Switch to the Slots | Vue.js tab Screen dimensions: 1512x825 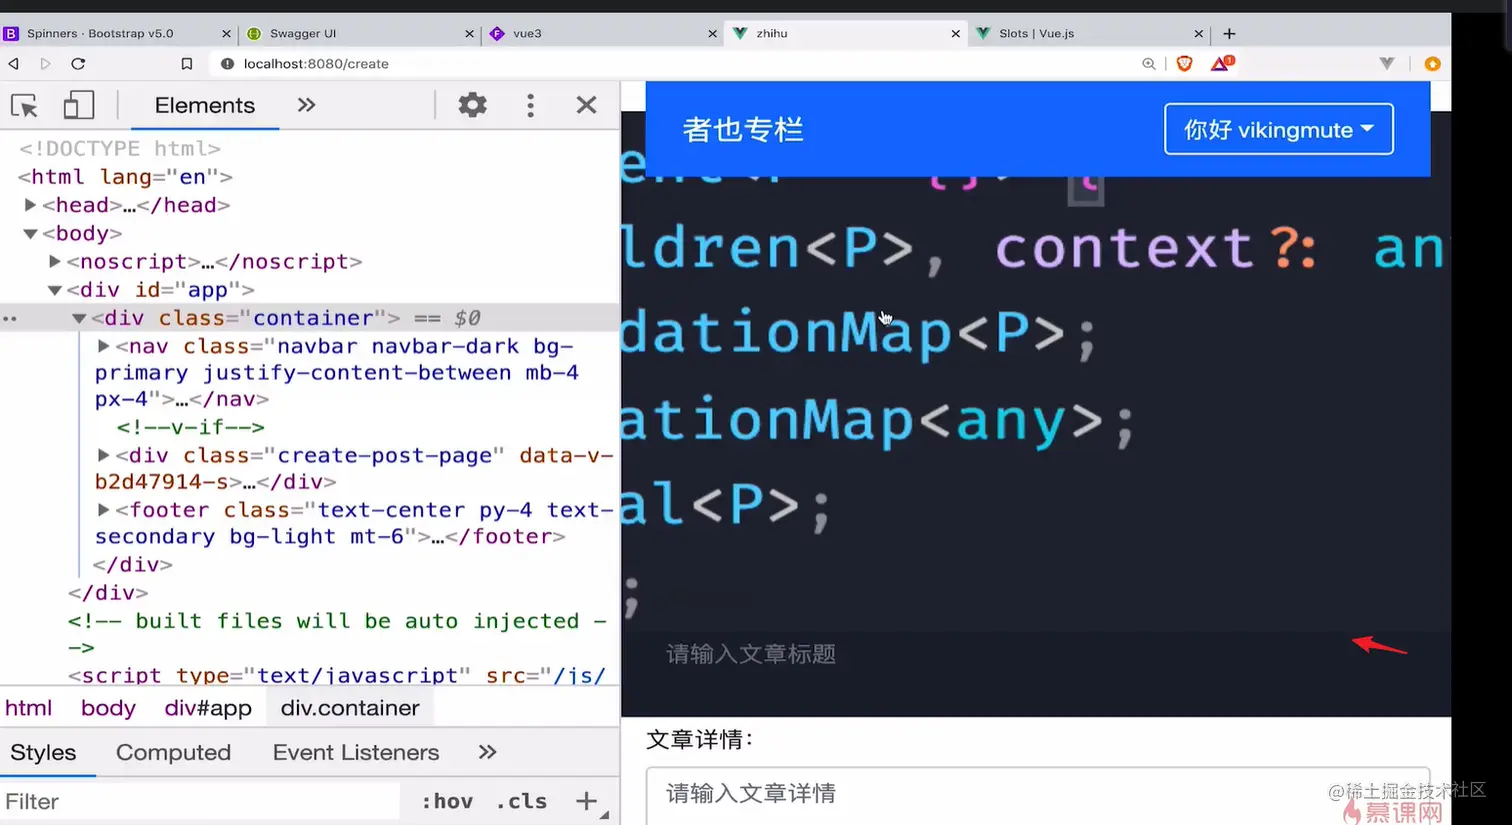(x=1037, y=33)
